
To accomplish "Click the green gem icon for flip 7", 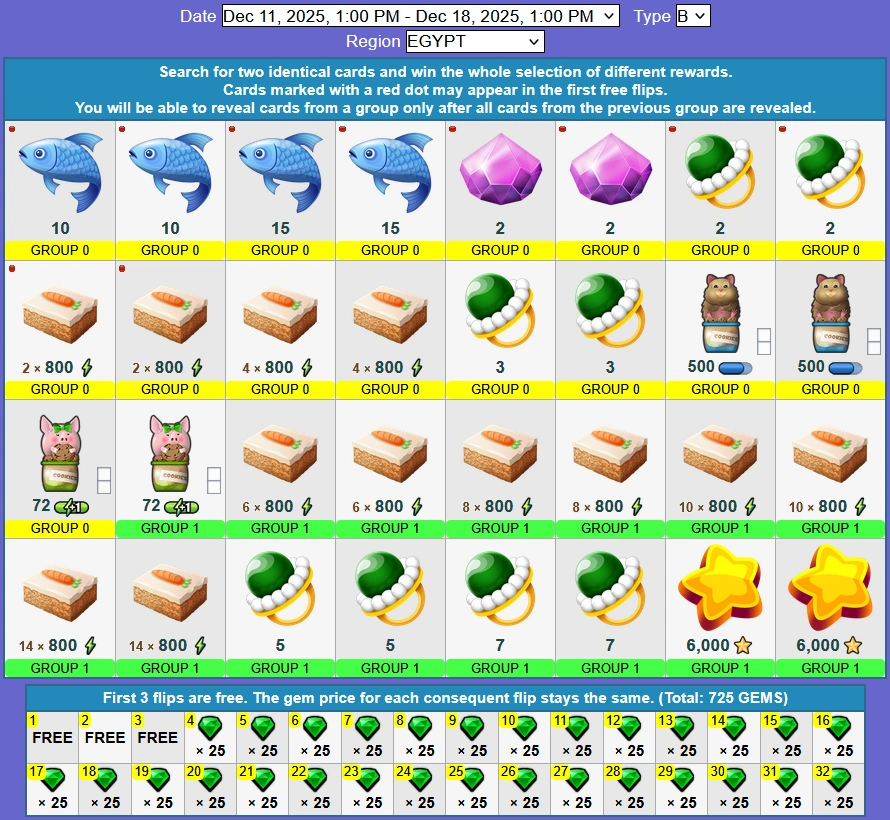I will (x=368, y=728).
